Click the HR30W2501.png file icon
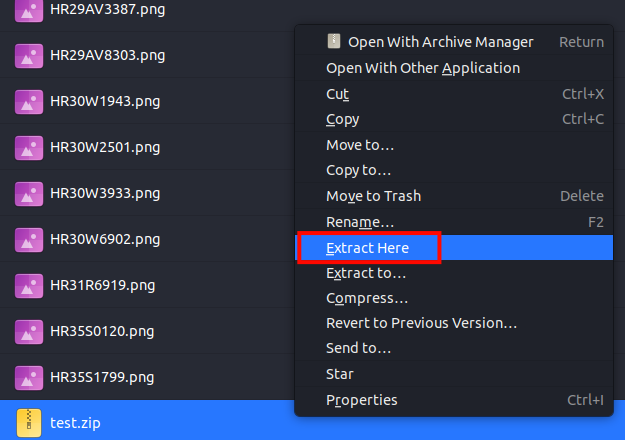Viewport: 625px width, 440px height. (x=29, y=148)
